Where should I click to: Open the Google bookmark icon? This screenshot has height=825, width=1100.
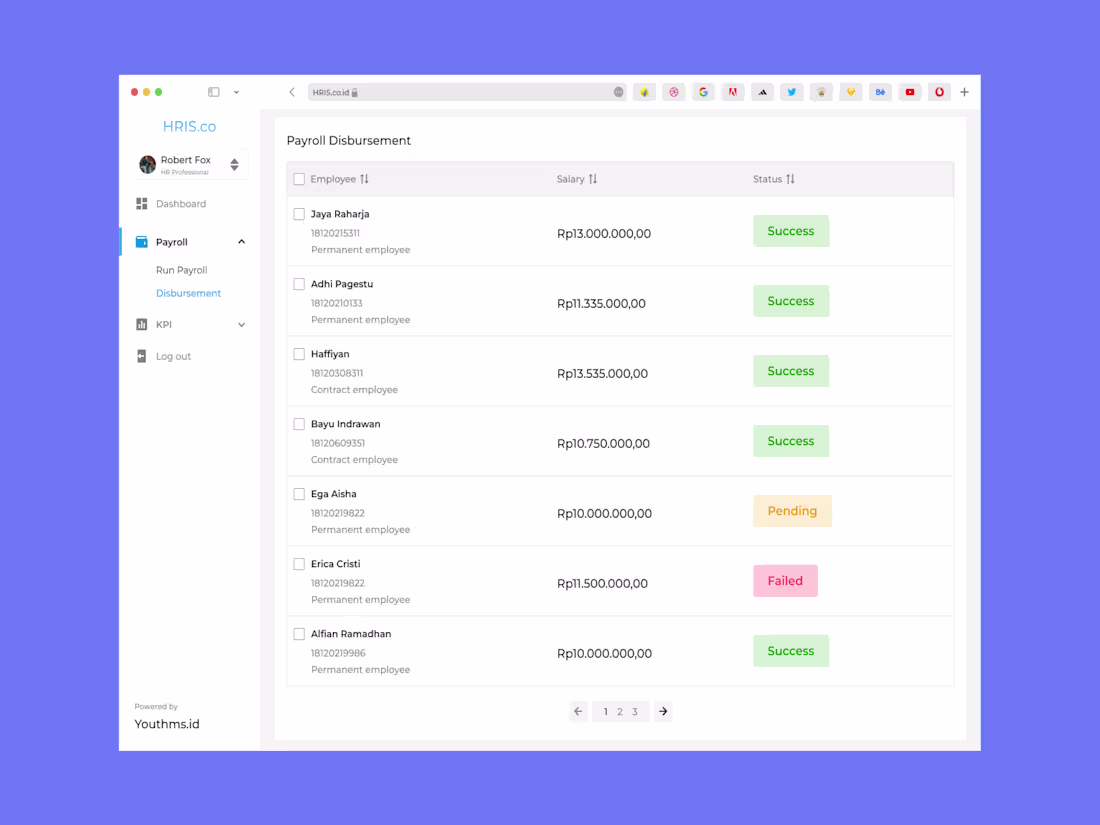[x=703, y=92]
